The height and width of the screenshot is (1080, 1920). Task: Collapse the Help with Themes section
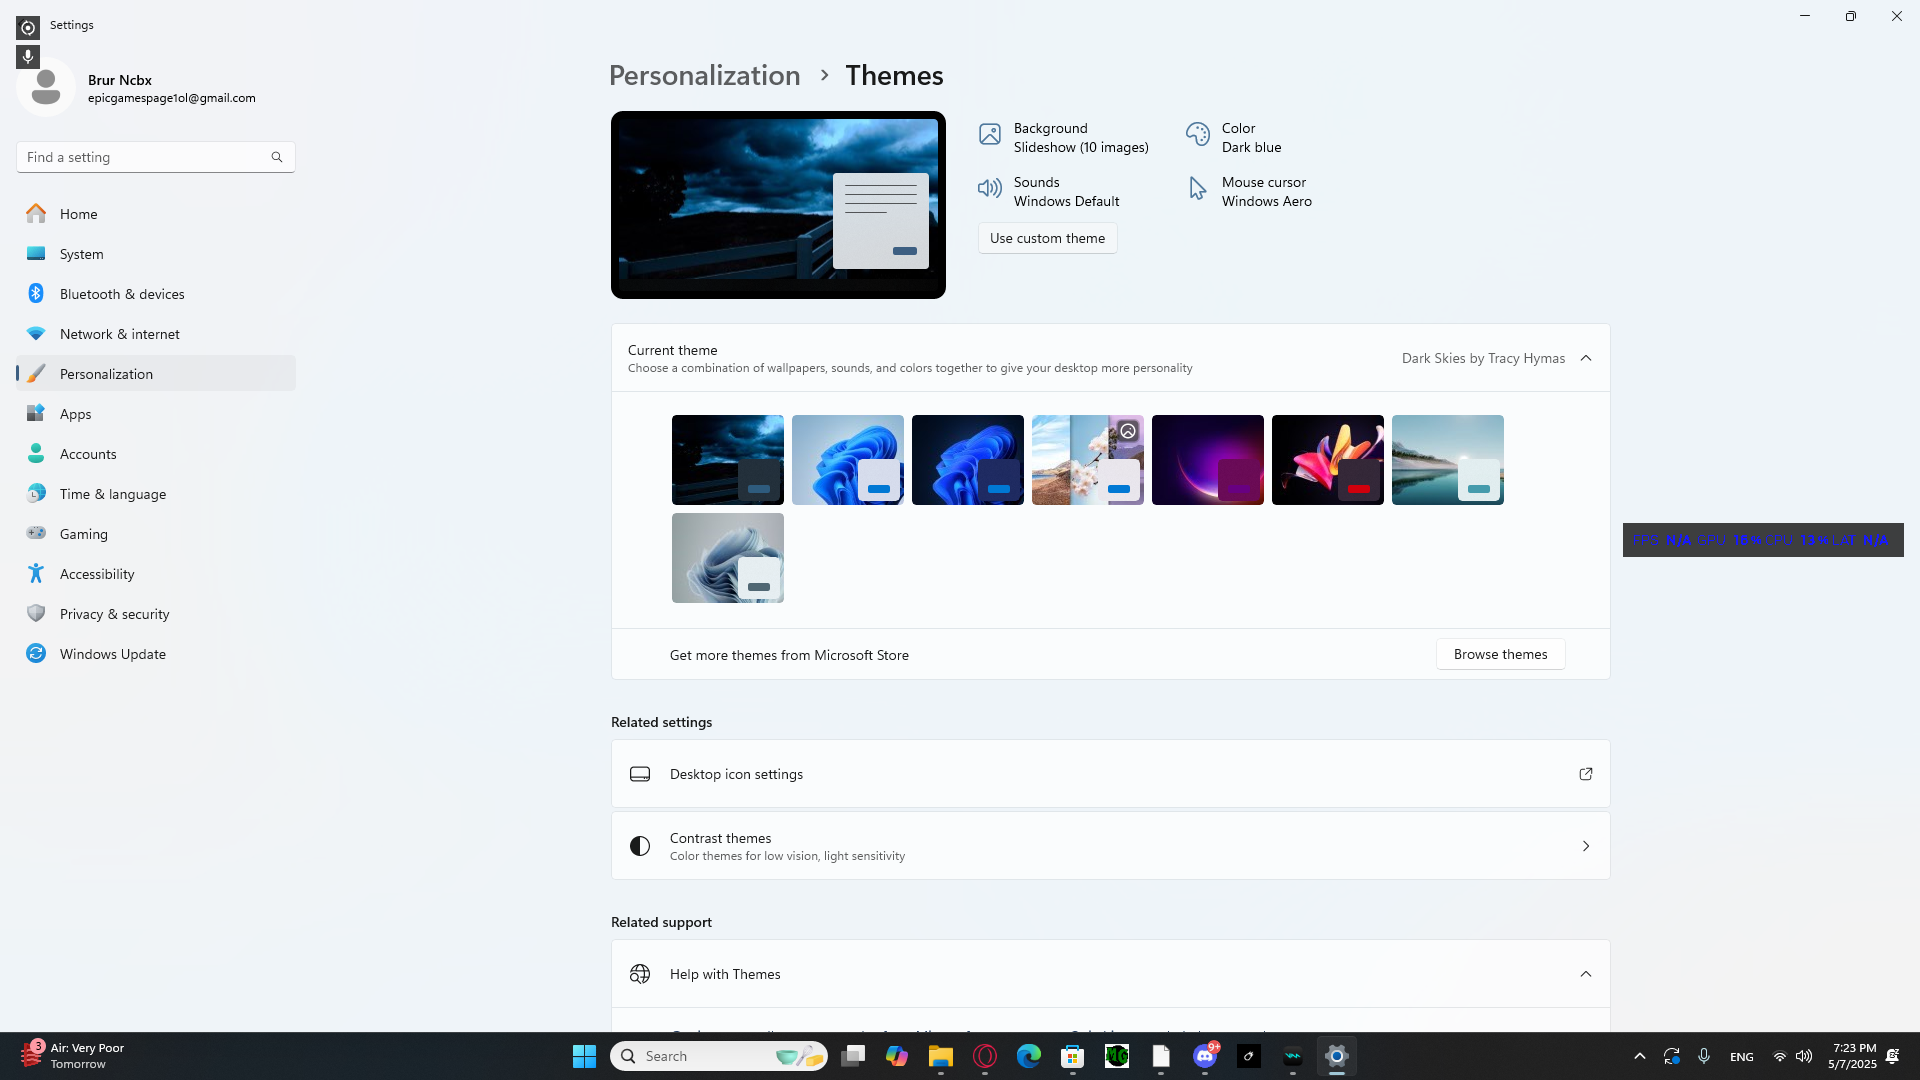click(x=1585, y=974)
